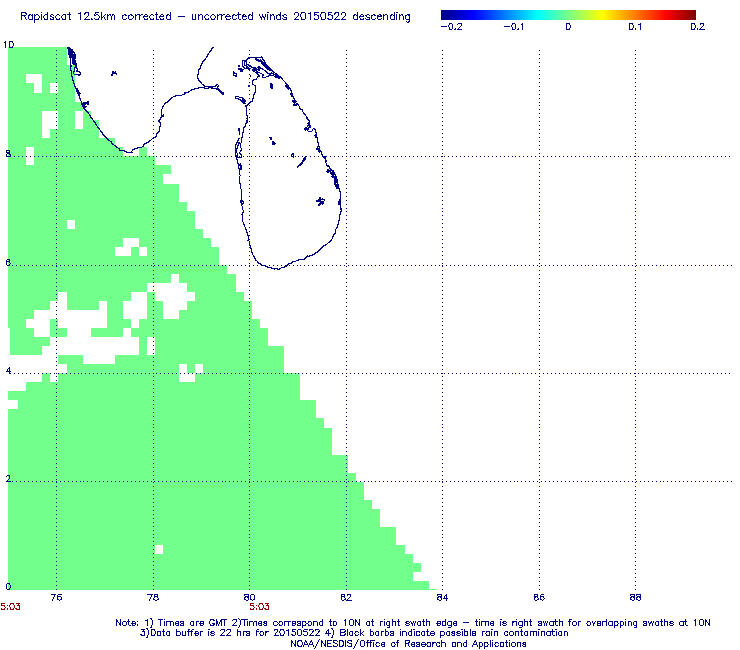Click the colorbar label -0.2

pyautogui.click(x=451, y=27)
